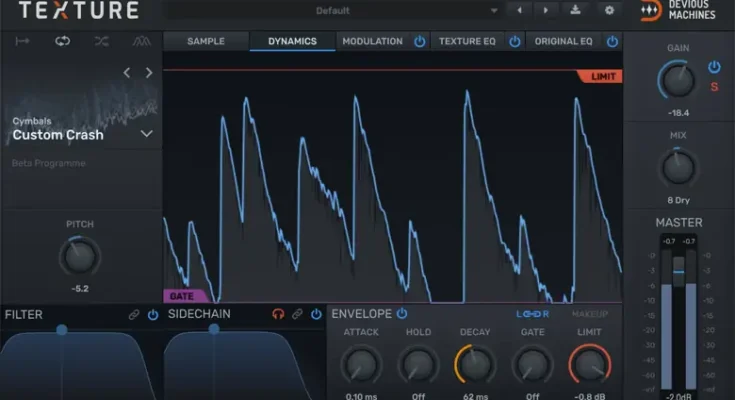Viewport: 735px width, 400px height.
Task: Select the next preset arrow
Action: click(545, 10)
